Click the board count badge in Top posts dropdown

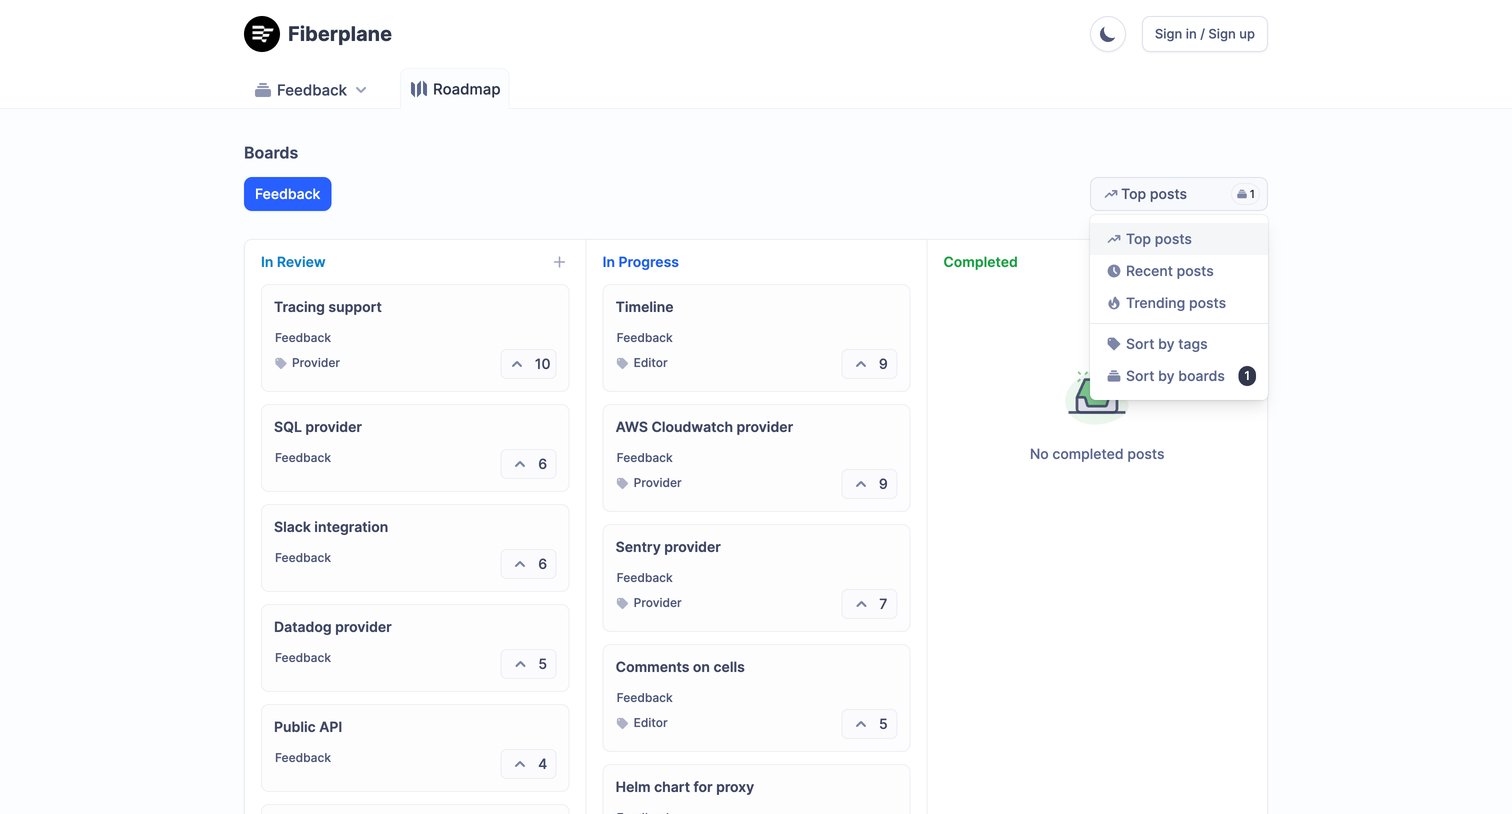[x=1245, y=194]
